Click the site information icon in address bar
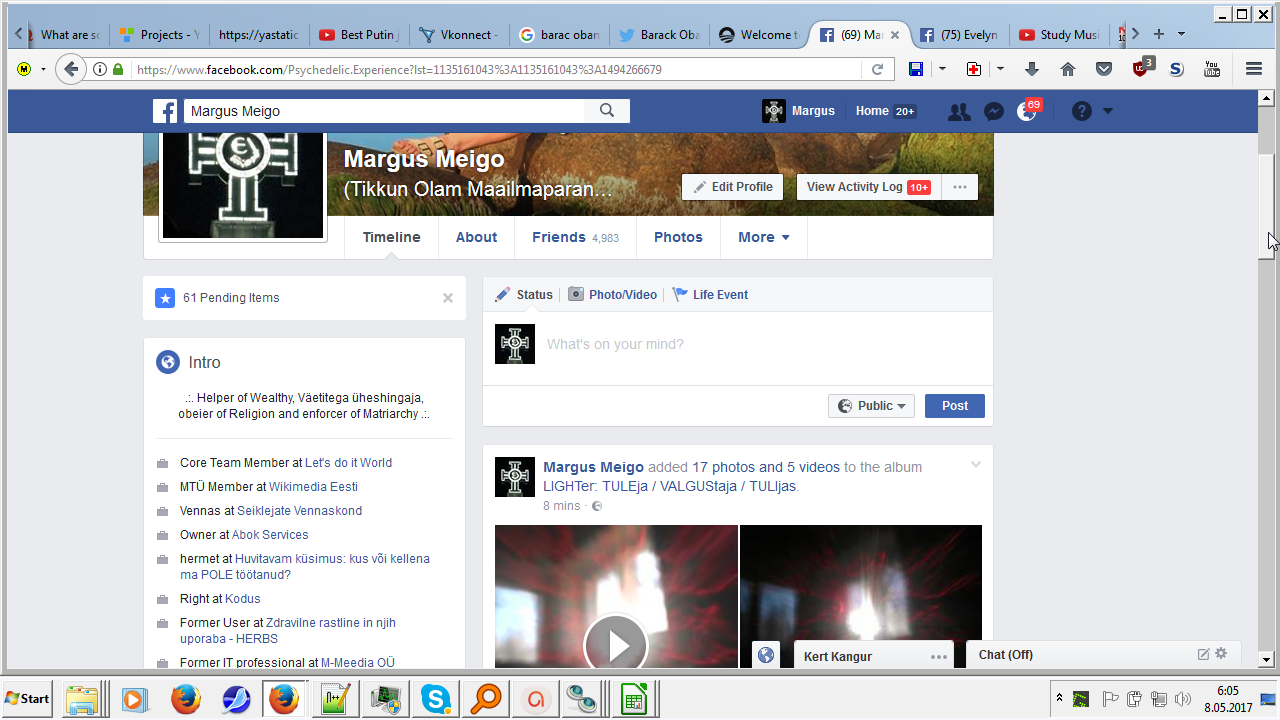1280x720 pixels. [x=100, y=69]
